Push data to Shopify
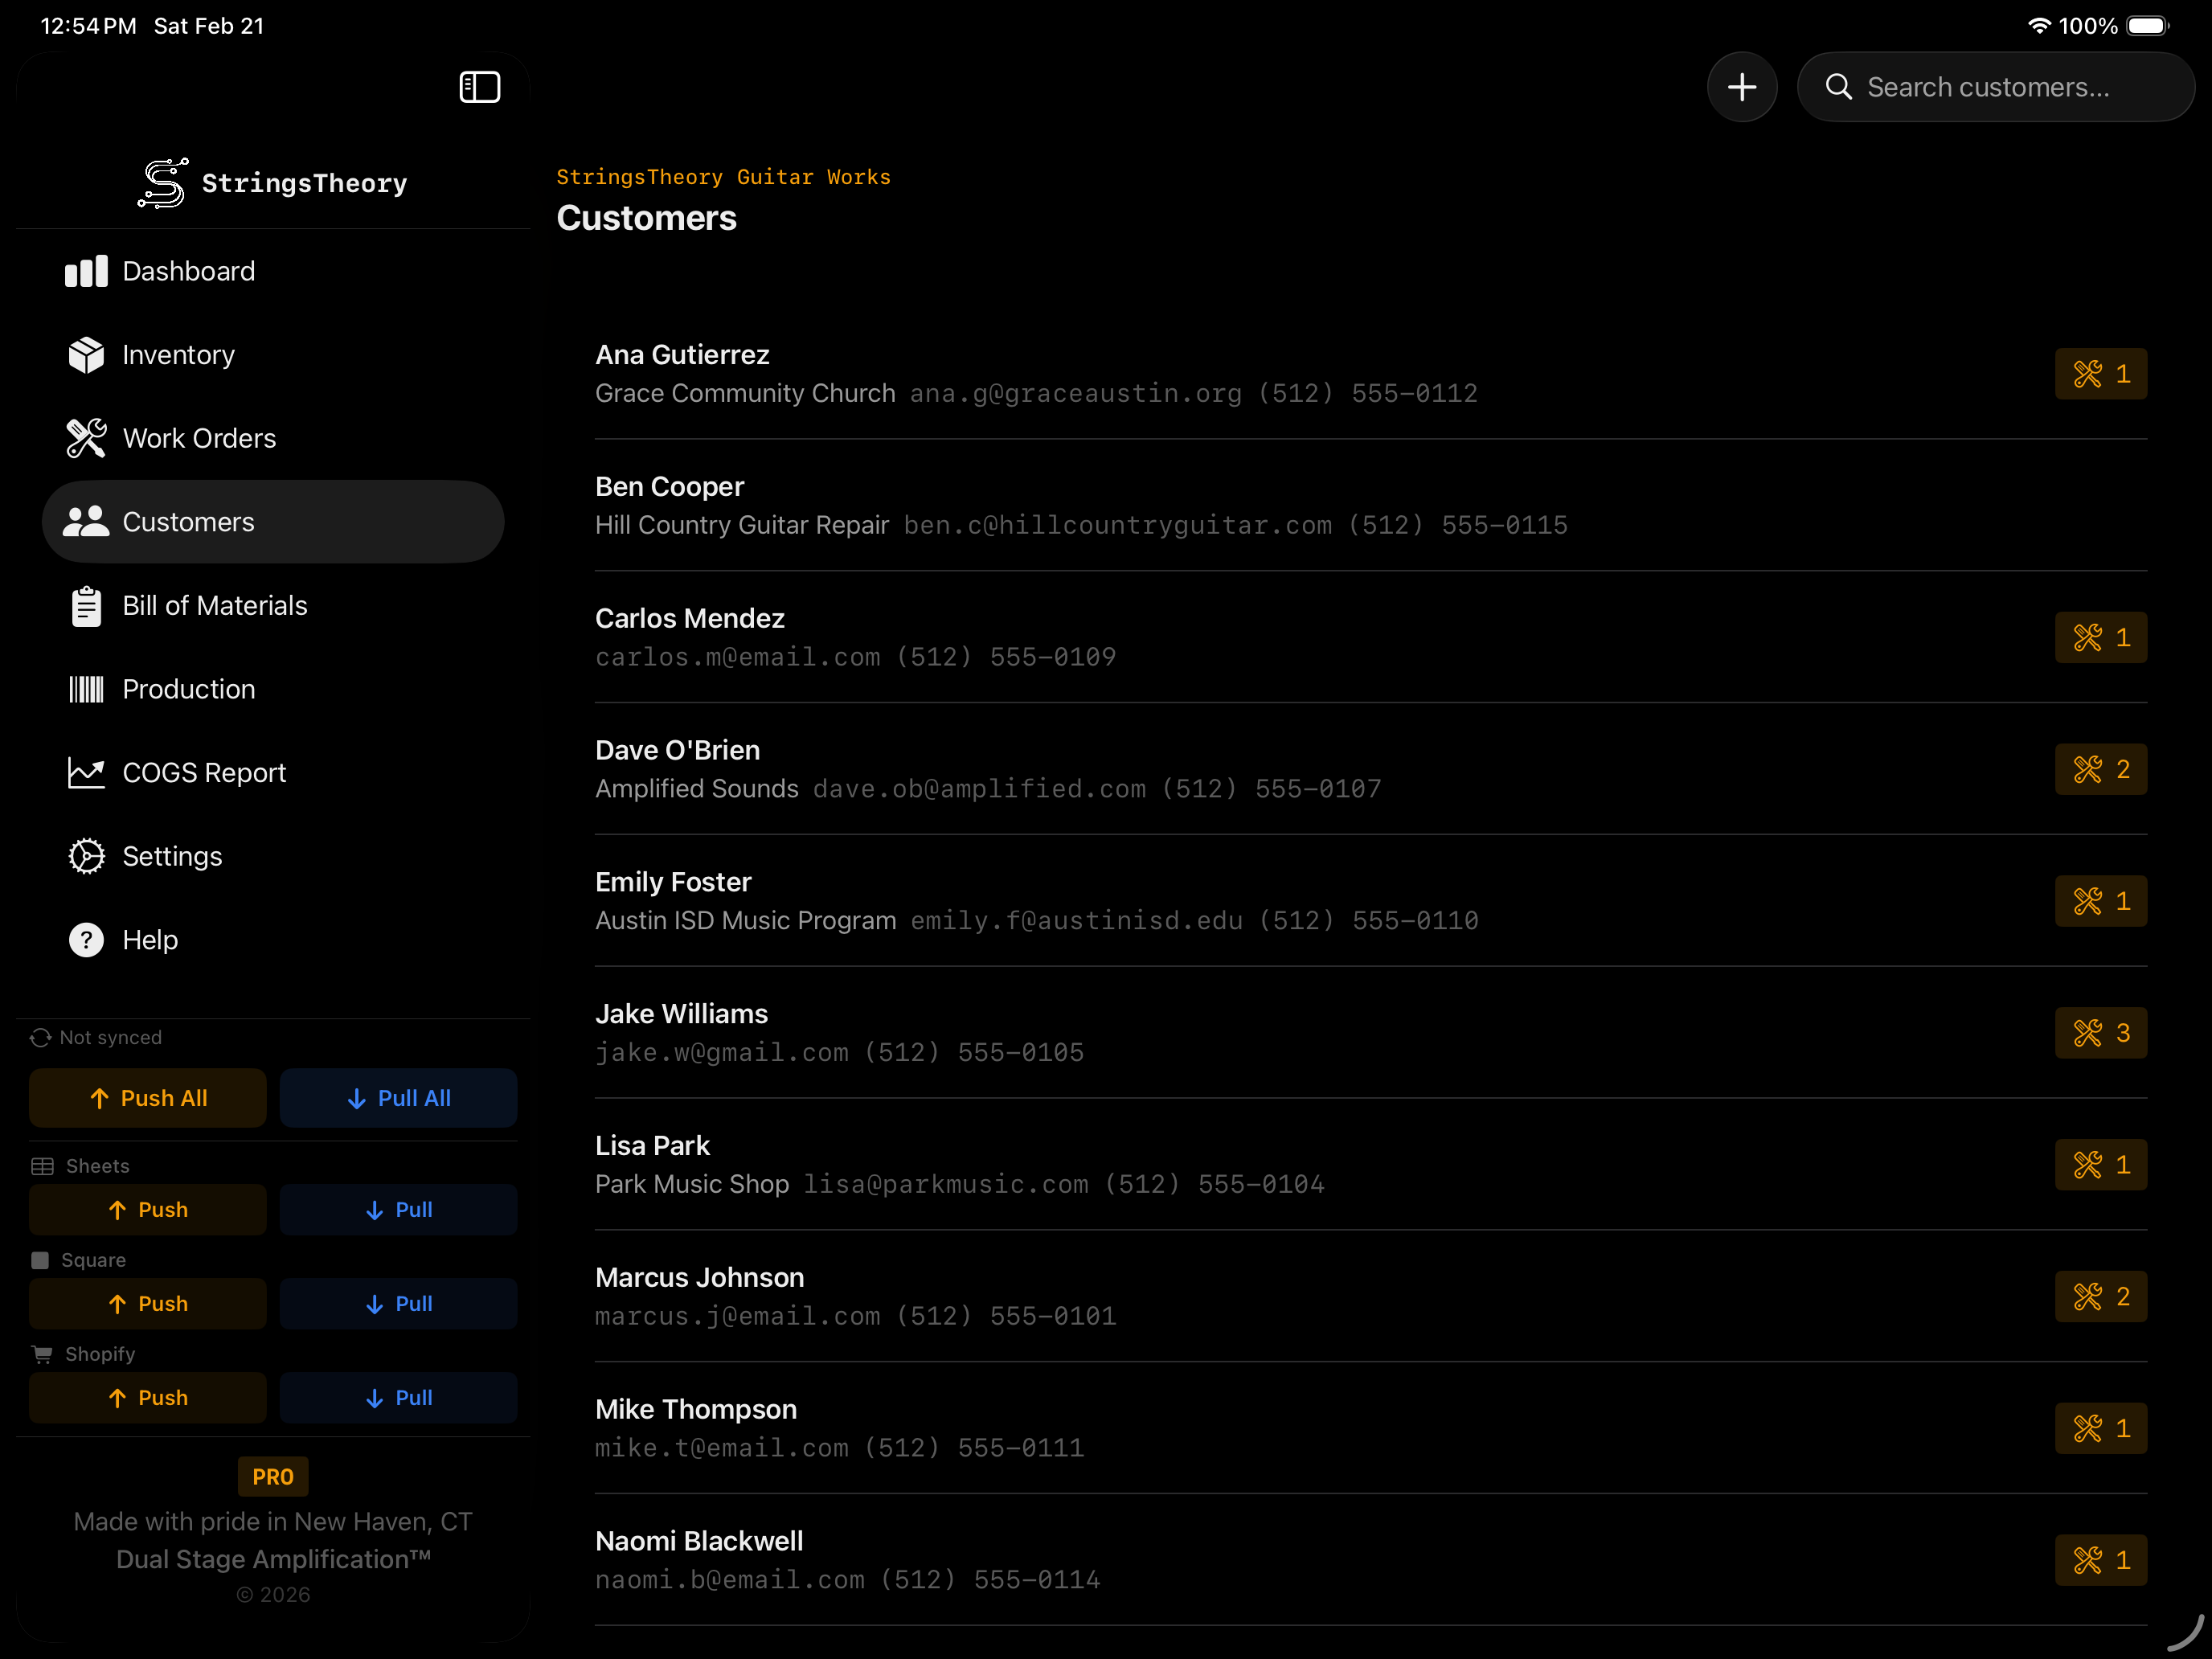The width and height of the screenshot is (2212, 1659). (x=147, y=1398)
